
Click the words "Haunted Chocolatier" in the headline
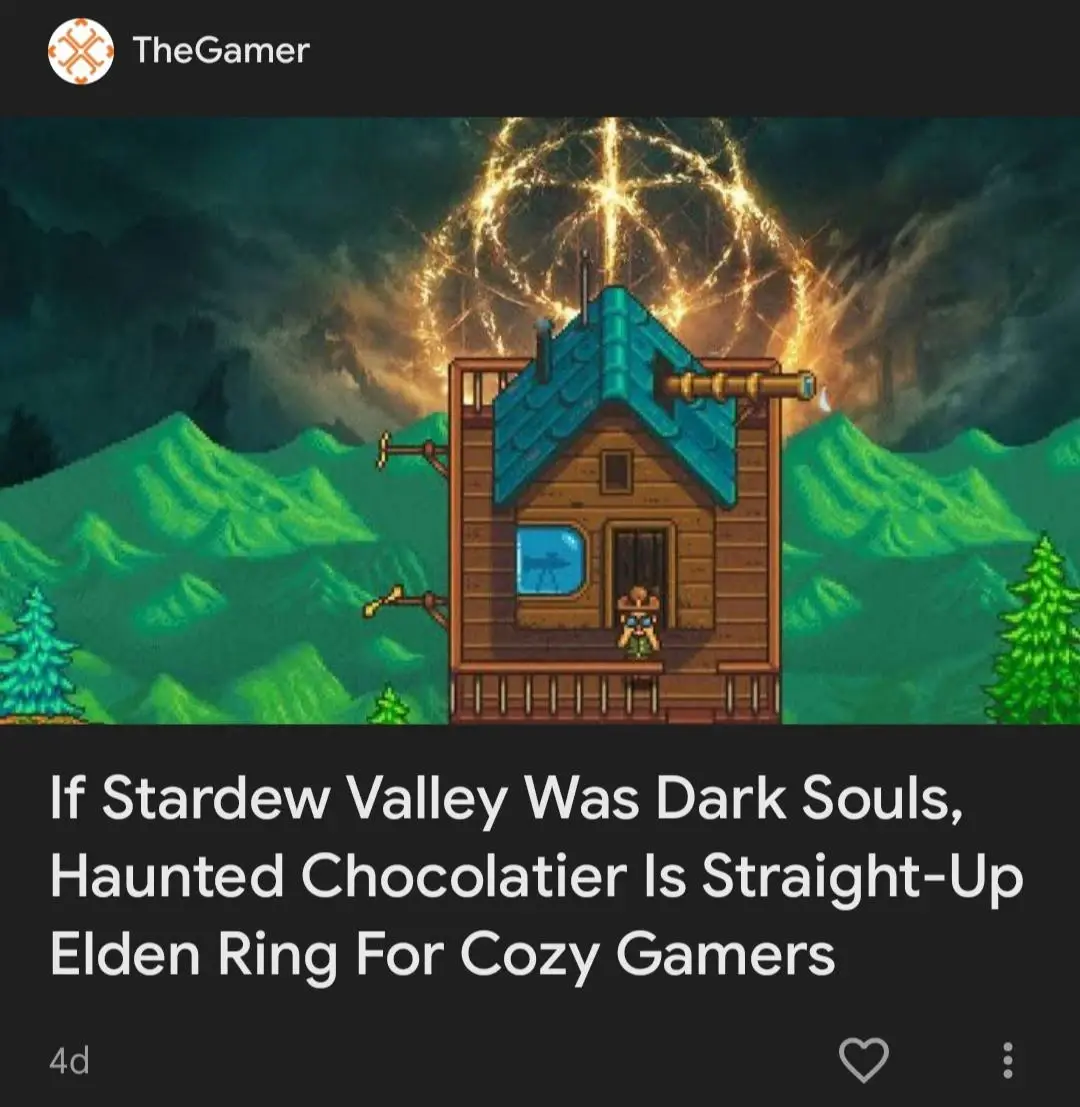[x=338, y=876]
